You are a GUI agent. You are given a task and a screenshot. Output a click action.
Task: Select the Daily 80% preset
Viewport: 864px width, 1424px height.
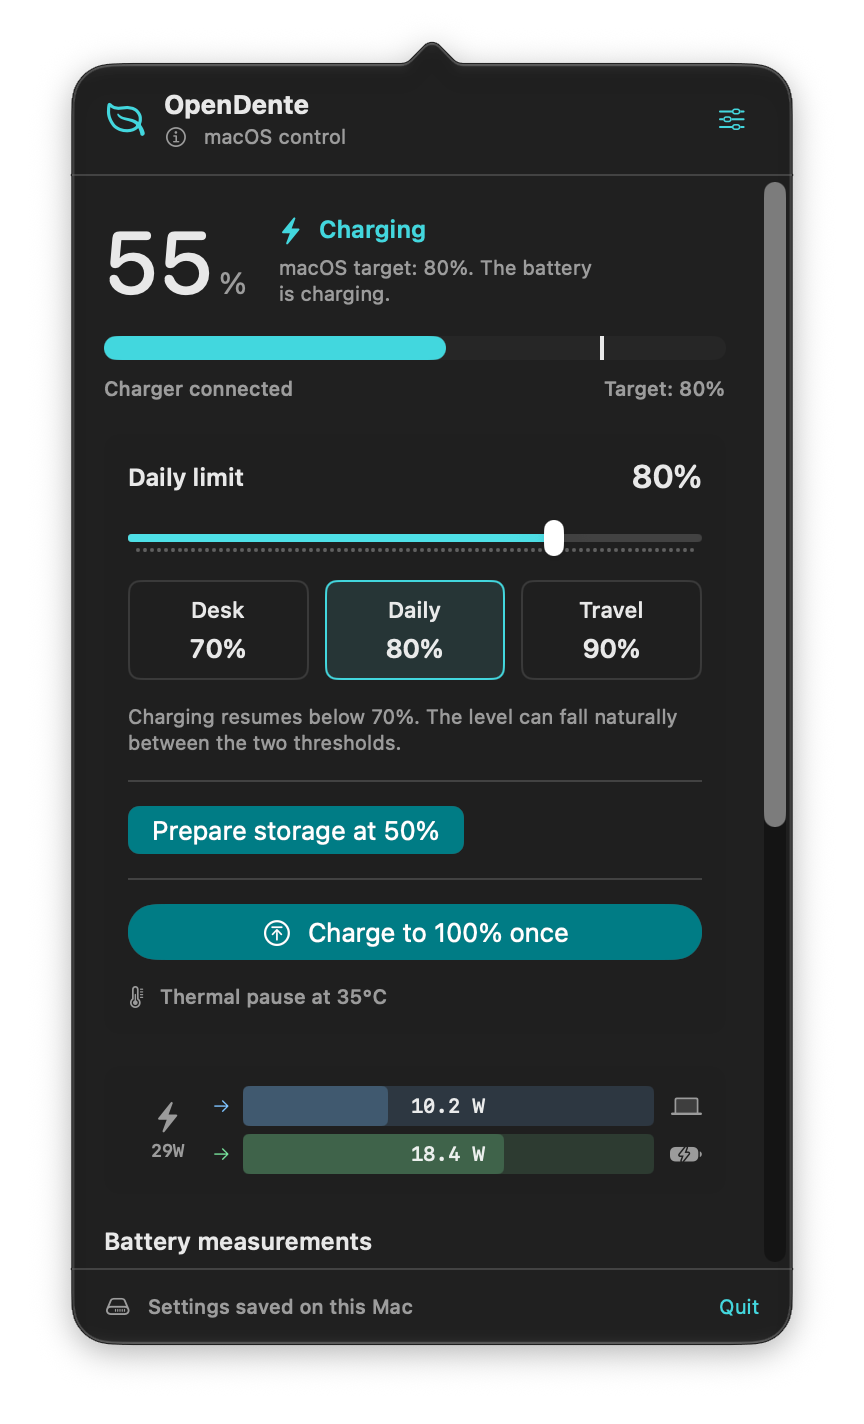415,630
